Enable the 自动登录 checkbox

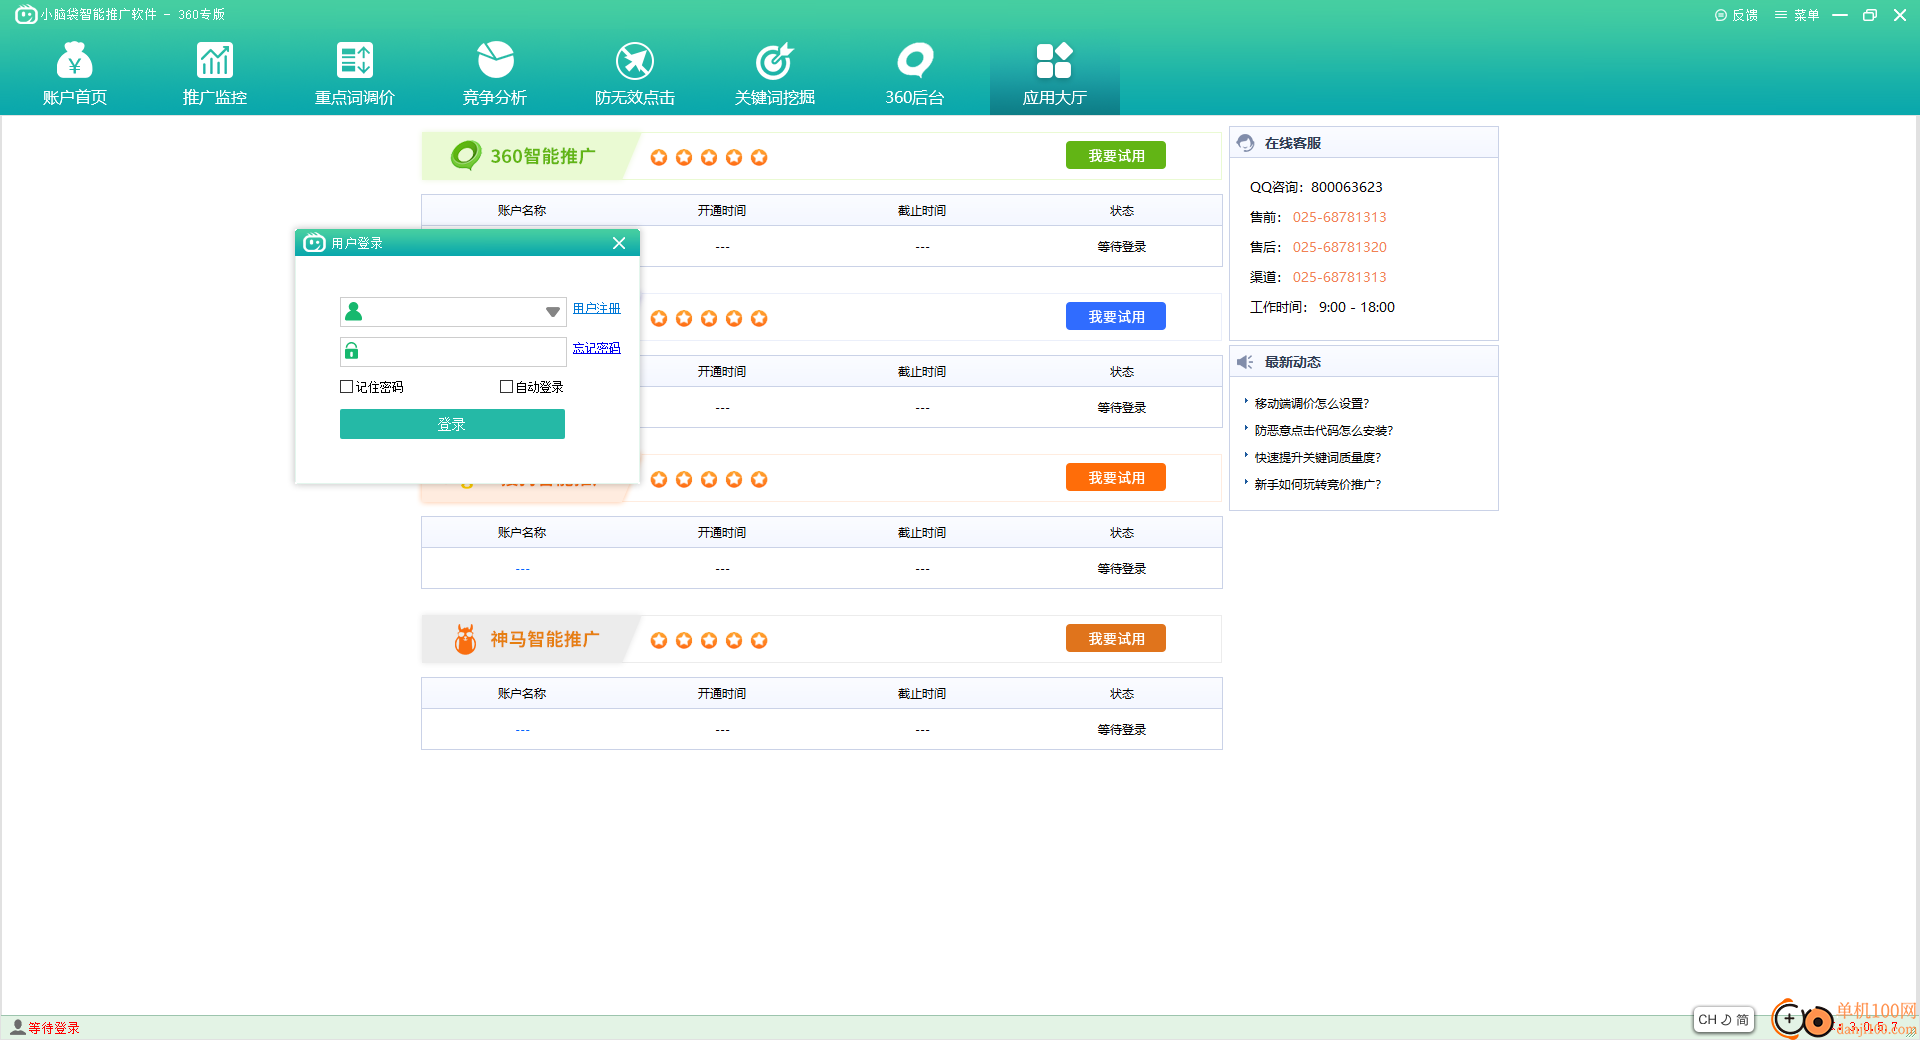pos(506,387)
